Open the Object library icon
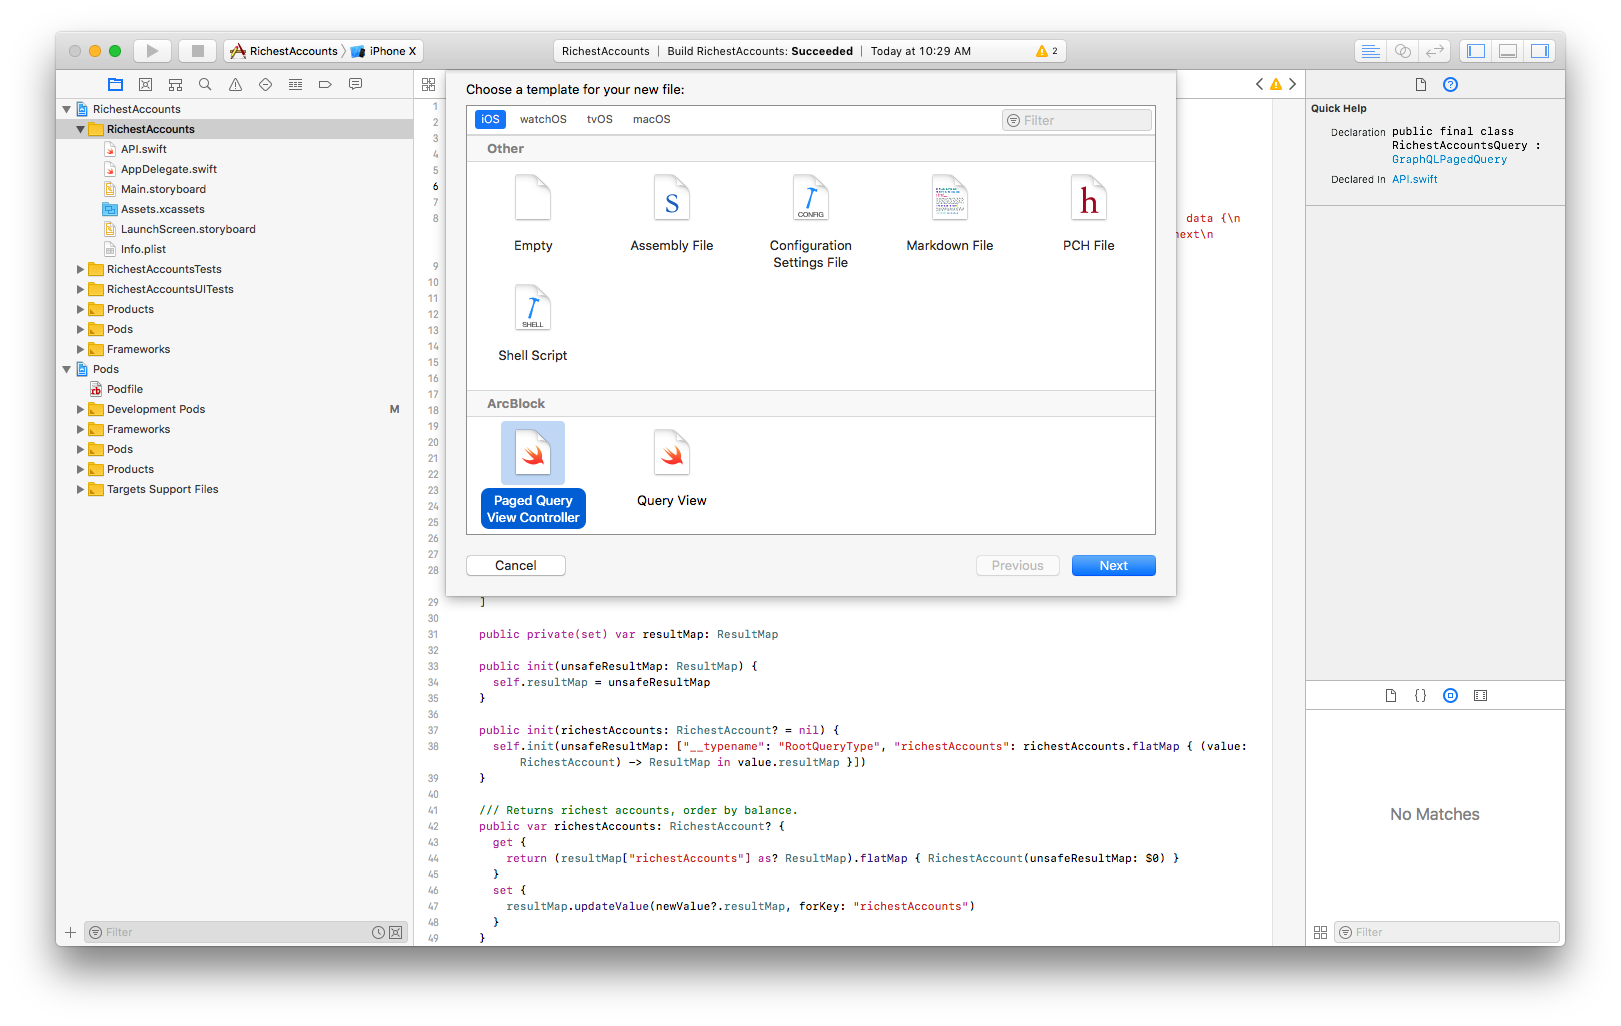 pyautogui.click(x=1451, y=696)
